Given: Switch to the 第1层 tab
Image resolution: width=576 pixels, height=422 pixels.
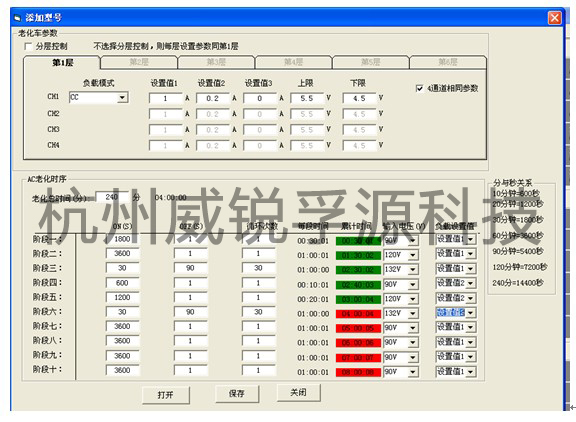Looking at the screenshot, I should [62, 62].
